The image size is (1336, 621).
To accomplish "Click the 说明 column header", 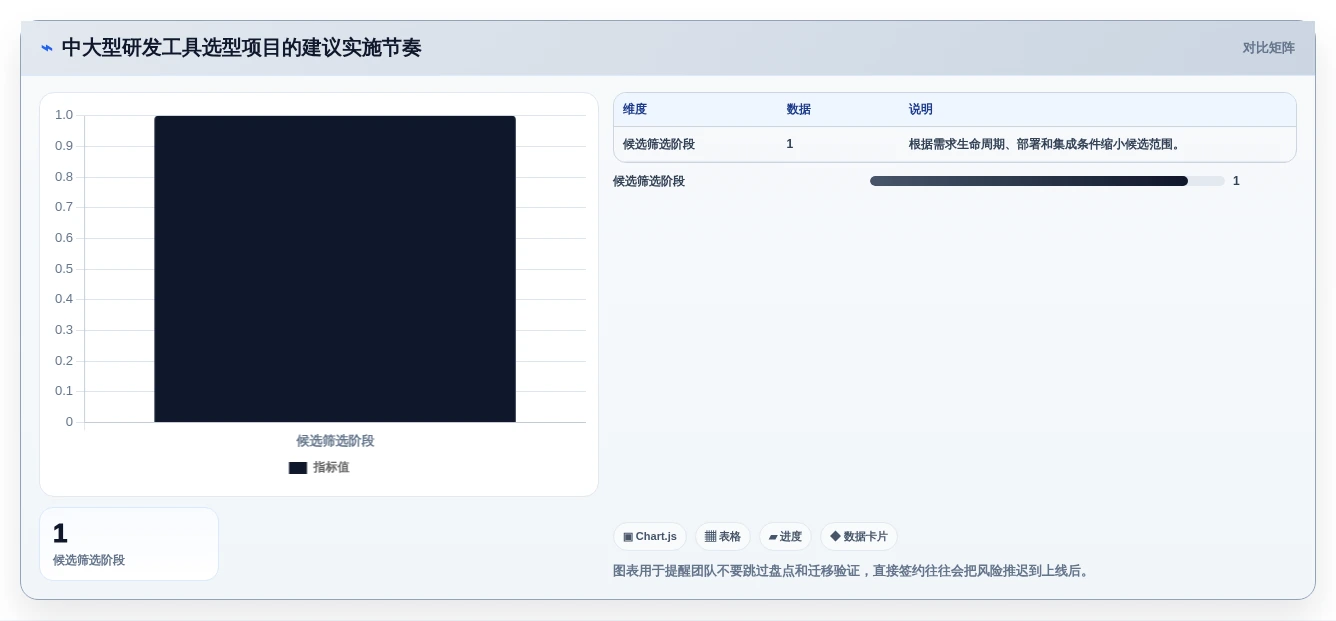I will coord(921,110).
